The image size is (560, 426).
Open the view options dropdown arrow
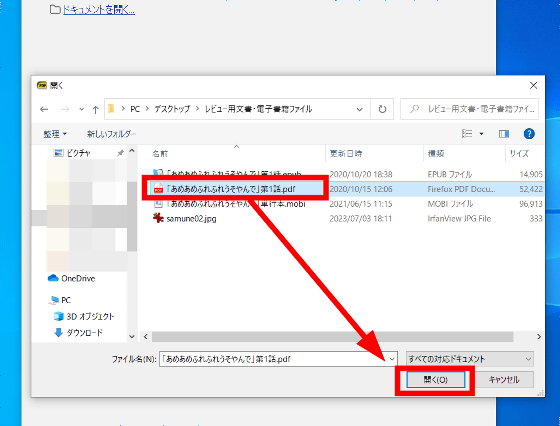[x=481, y=134]
